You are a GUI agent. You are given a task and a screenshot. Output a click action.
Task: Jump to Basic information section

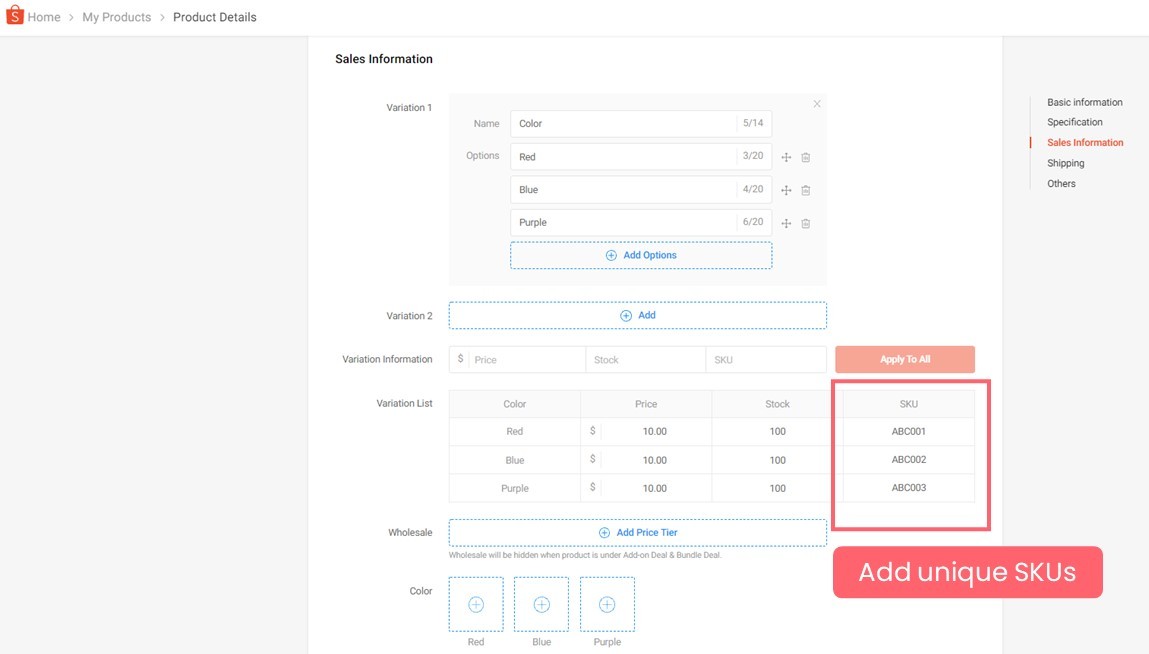1085,102
